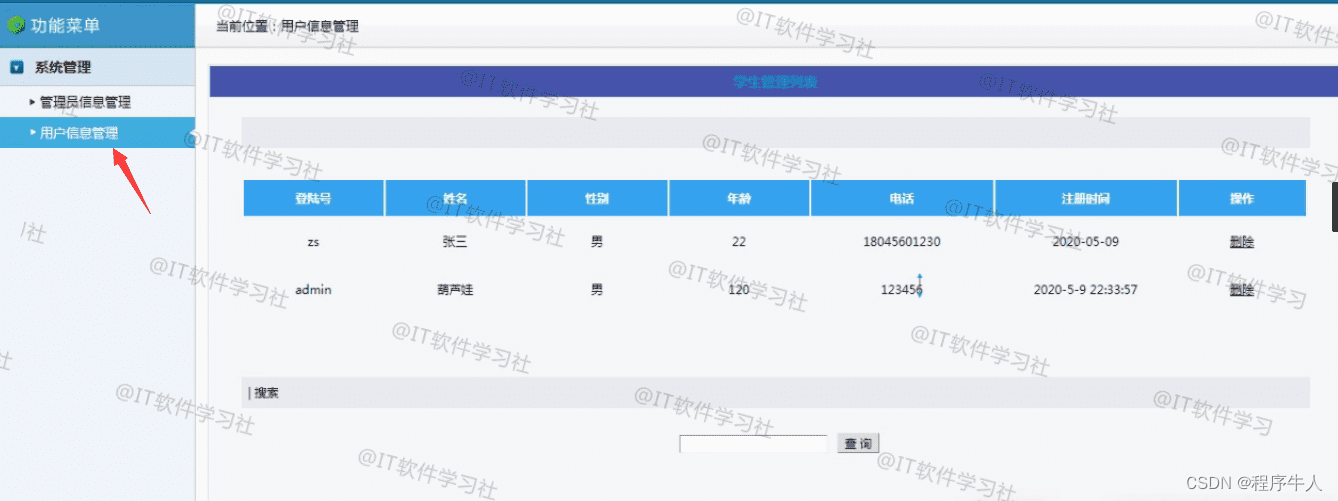The height and width of the screenshot is (501, 1338).
Task: Click the 学生管理列表 title bar
Action: pyautogui.click(x=775, y=82)
